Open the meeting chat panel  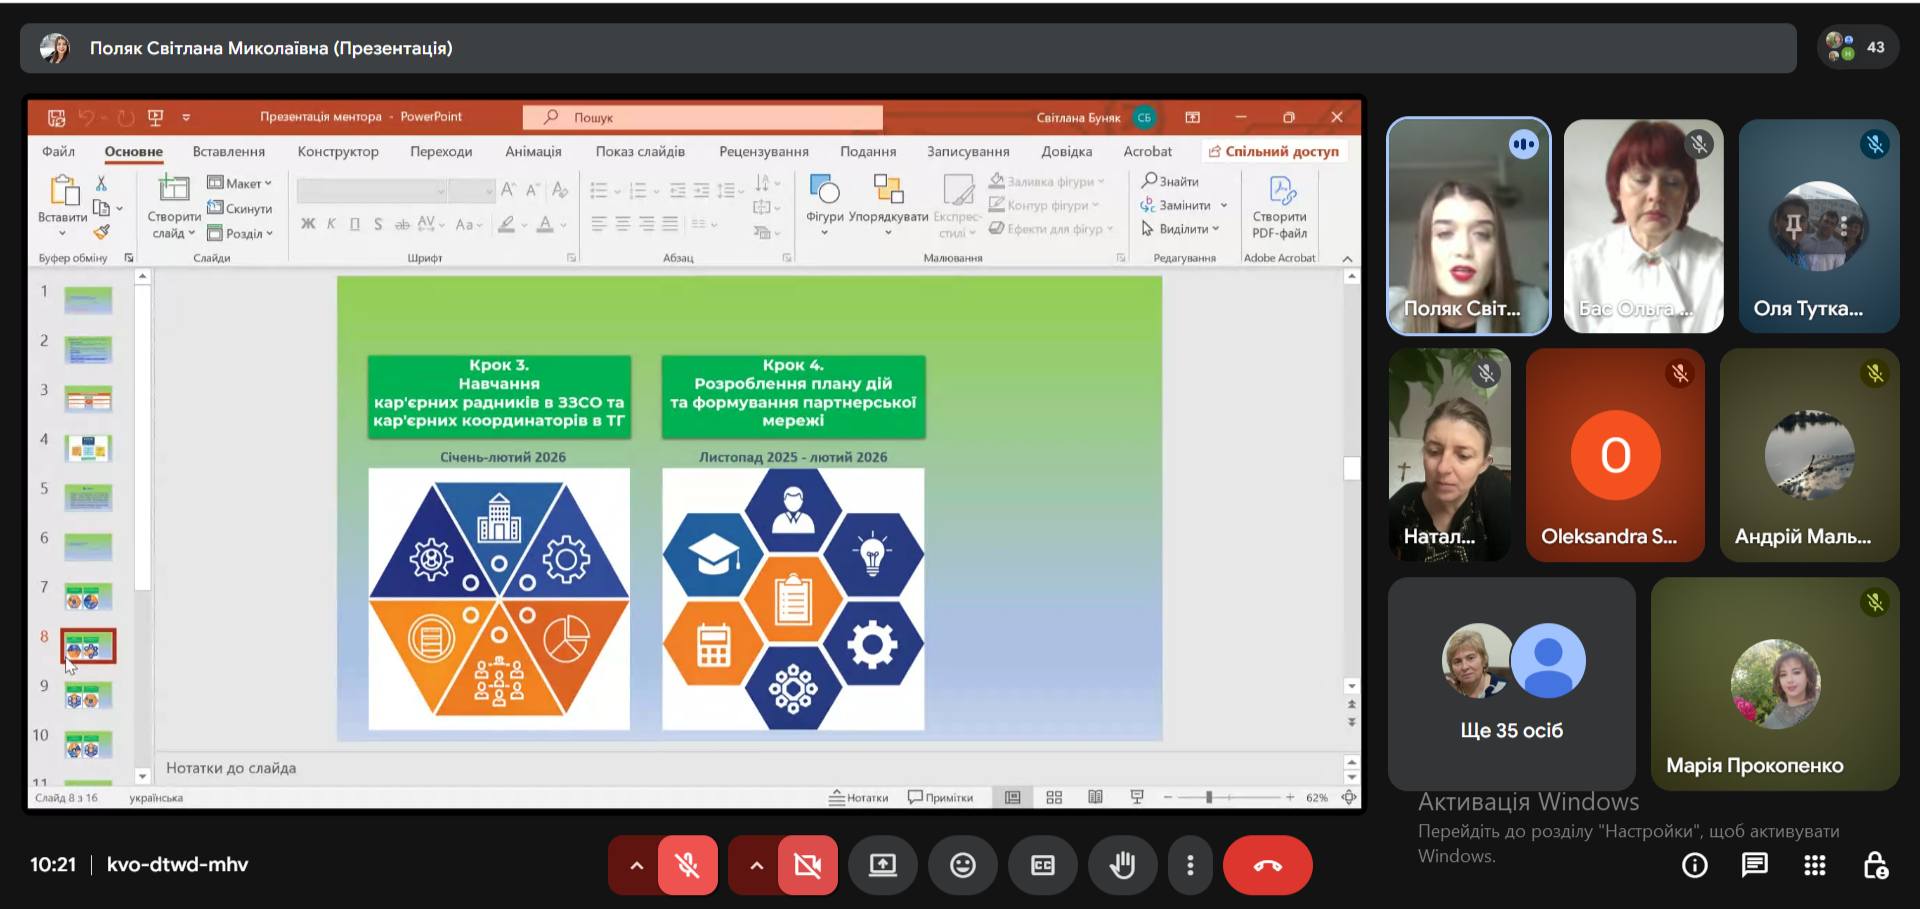1754,865
